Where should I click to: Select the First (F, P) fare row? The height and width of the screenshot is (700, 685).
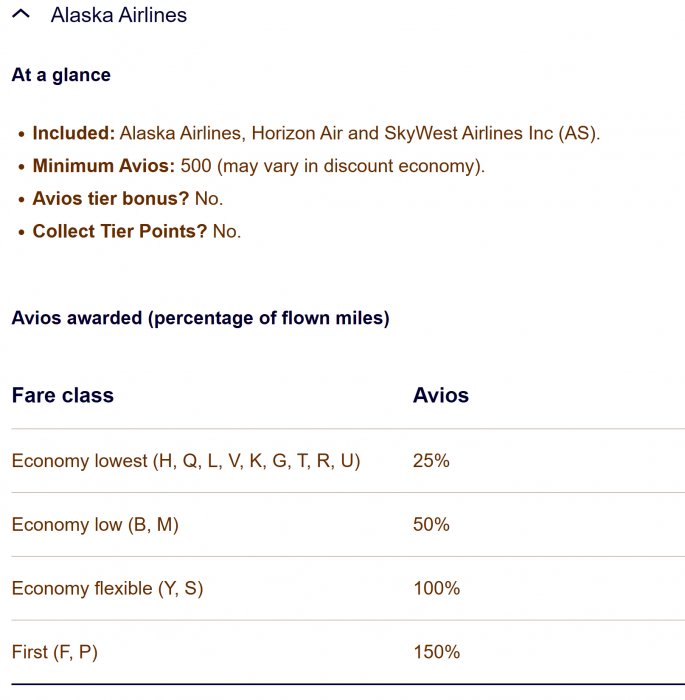pyautogui.click(x=55, y=652)
